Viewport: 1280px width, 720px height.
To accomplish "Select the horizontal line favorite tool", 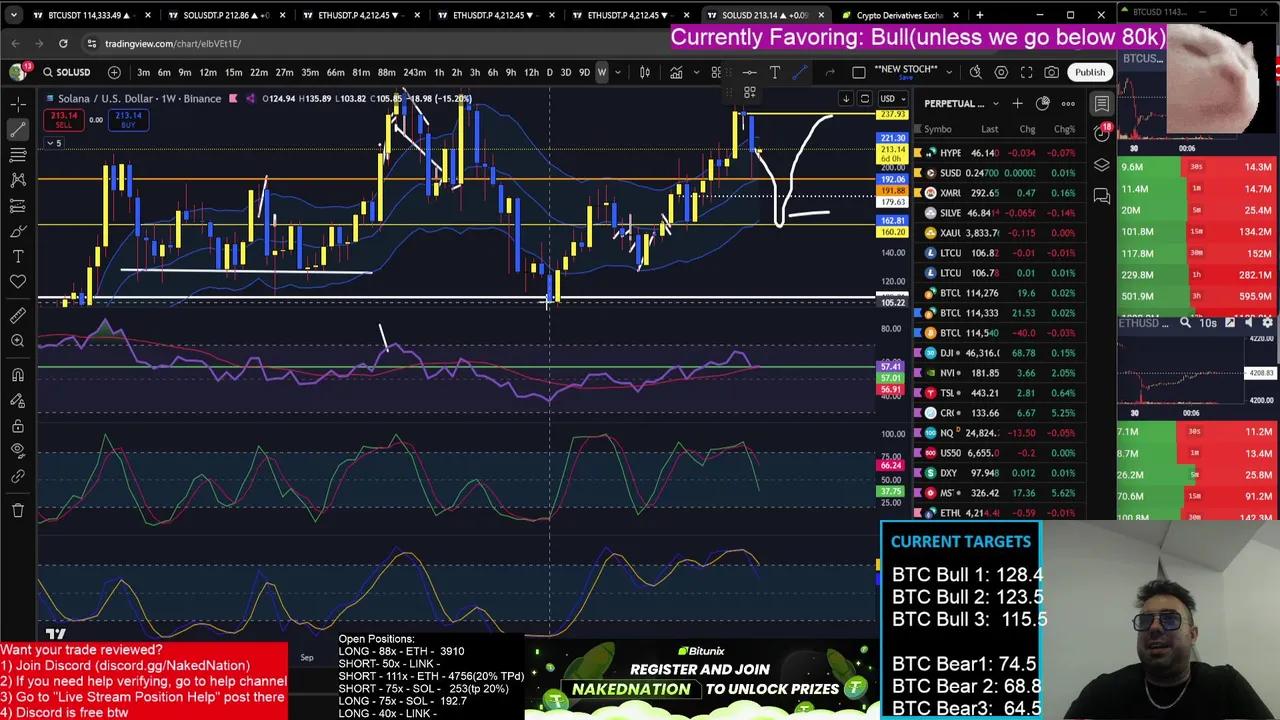I will tap(749, 72).
